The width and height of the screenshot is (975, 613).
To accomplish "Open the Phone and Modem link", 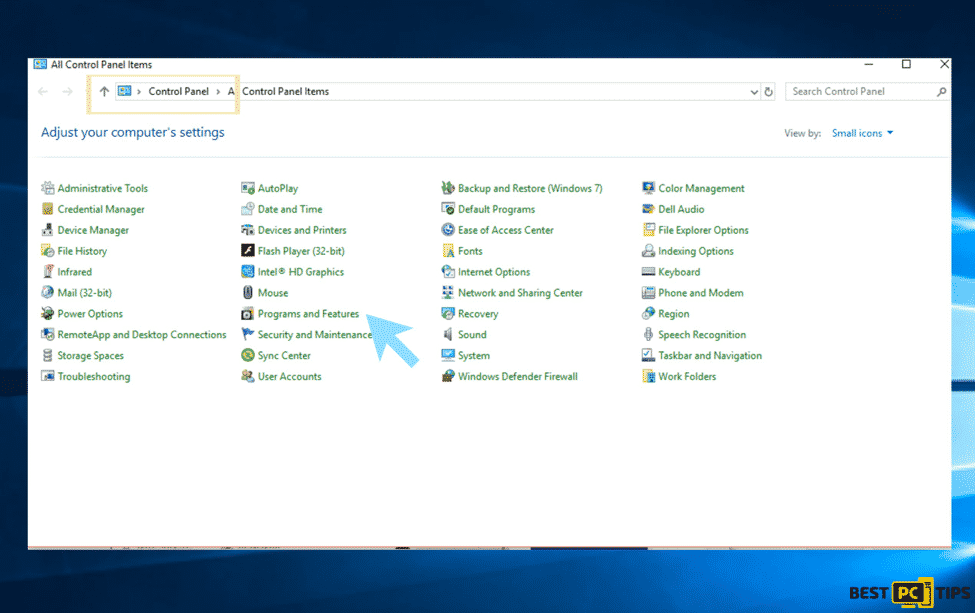I will pos(701,293).
